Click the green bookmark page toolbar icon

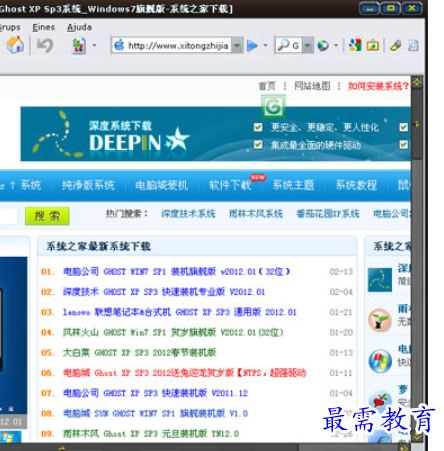point(79,45)
